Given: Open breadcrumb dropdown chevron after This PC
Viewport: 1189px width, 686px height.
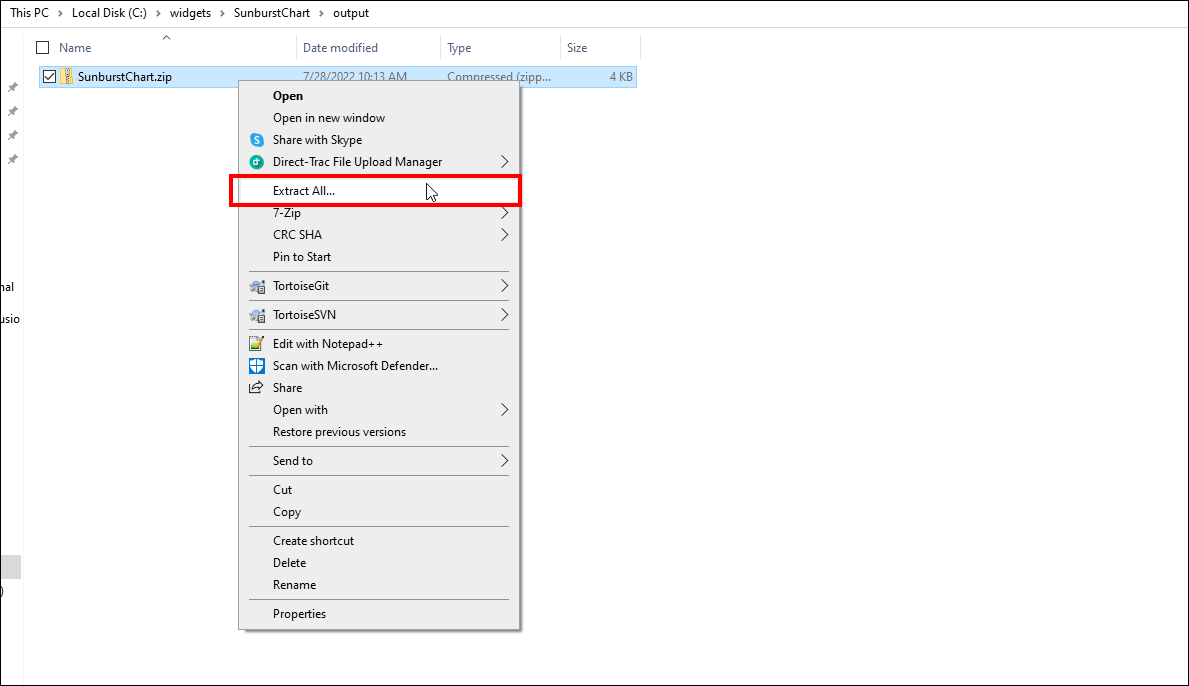Looking at the screenshot, I should 60,14.
